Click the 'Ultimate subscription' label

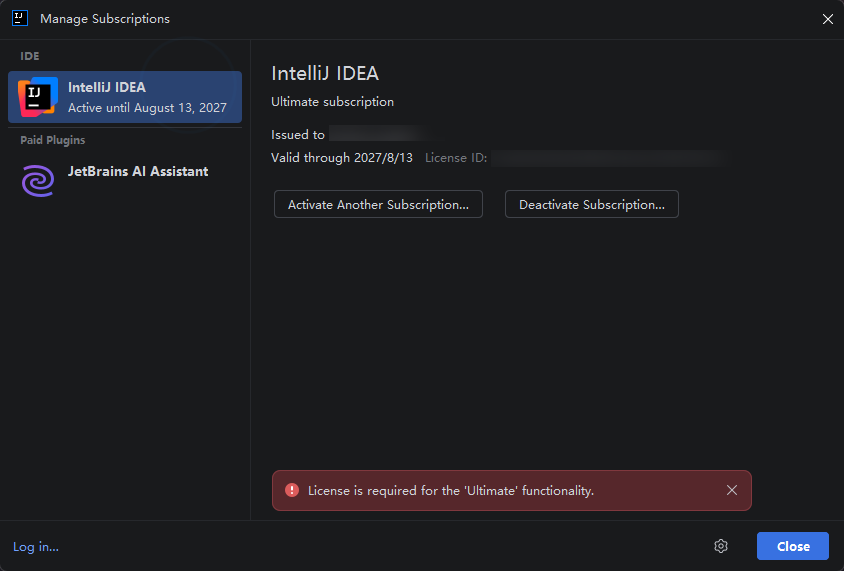coord(332,102)
